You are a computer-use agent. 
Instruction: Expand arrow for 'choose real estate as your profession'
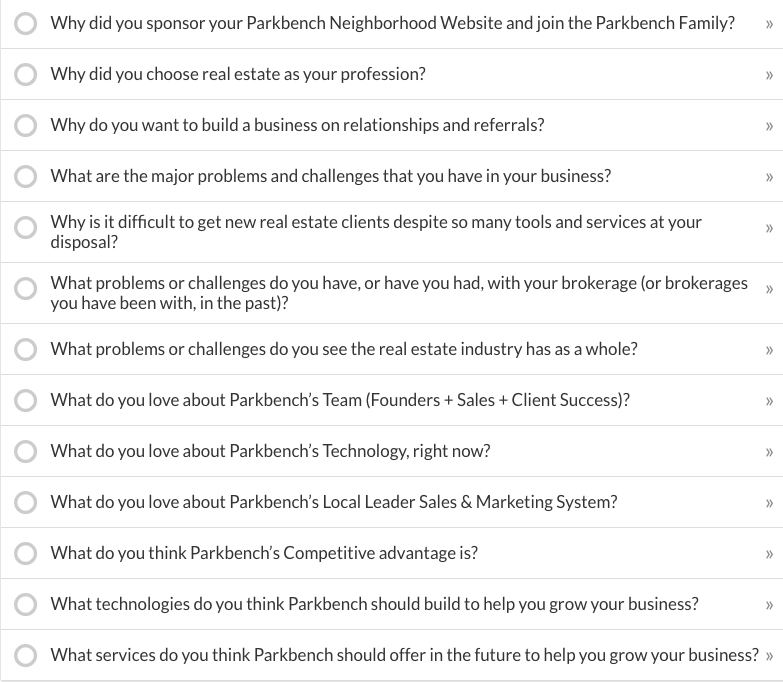[769, 75]
